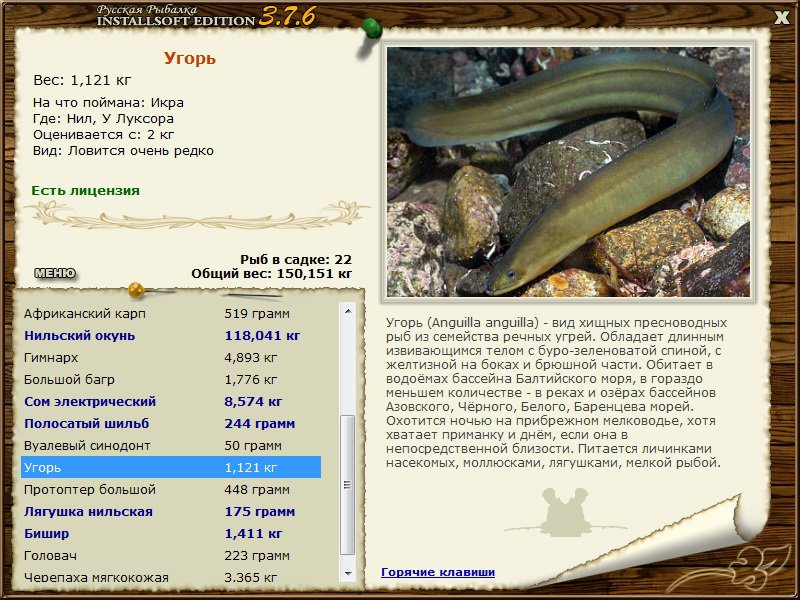This screenshot has width=800, height=600.
Task: Select Африканский карп in the list
Action: pos(171,314)
